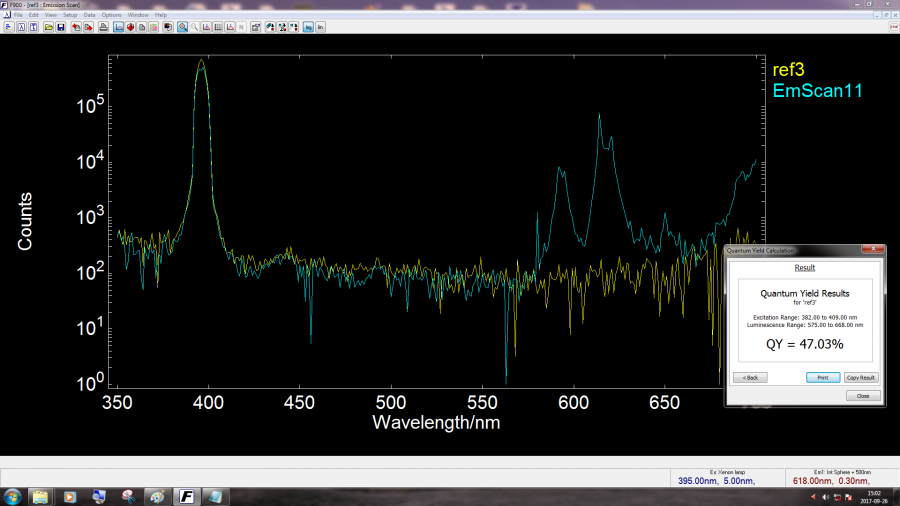Click the pink-green contour plot icon
The image size is (900, 506).
pos(154,27)
